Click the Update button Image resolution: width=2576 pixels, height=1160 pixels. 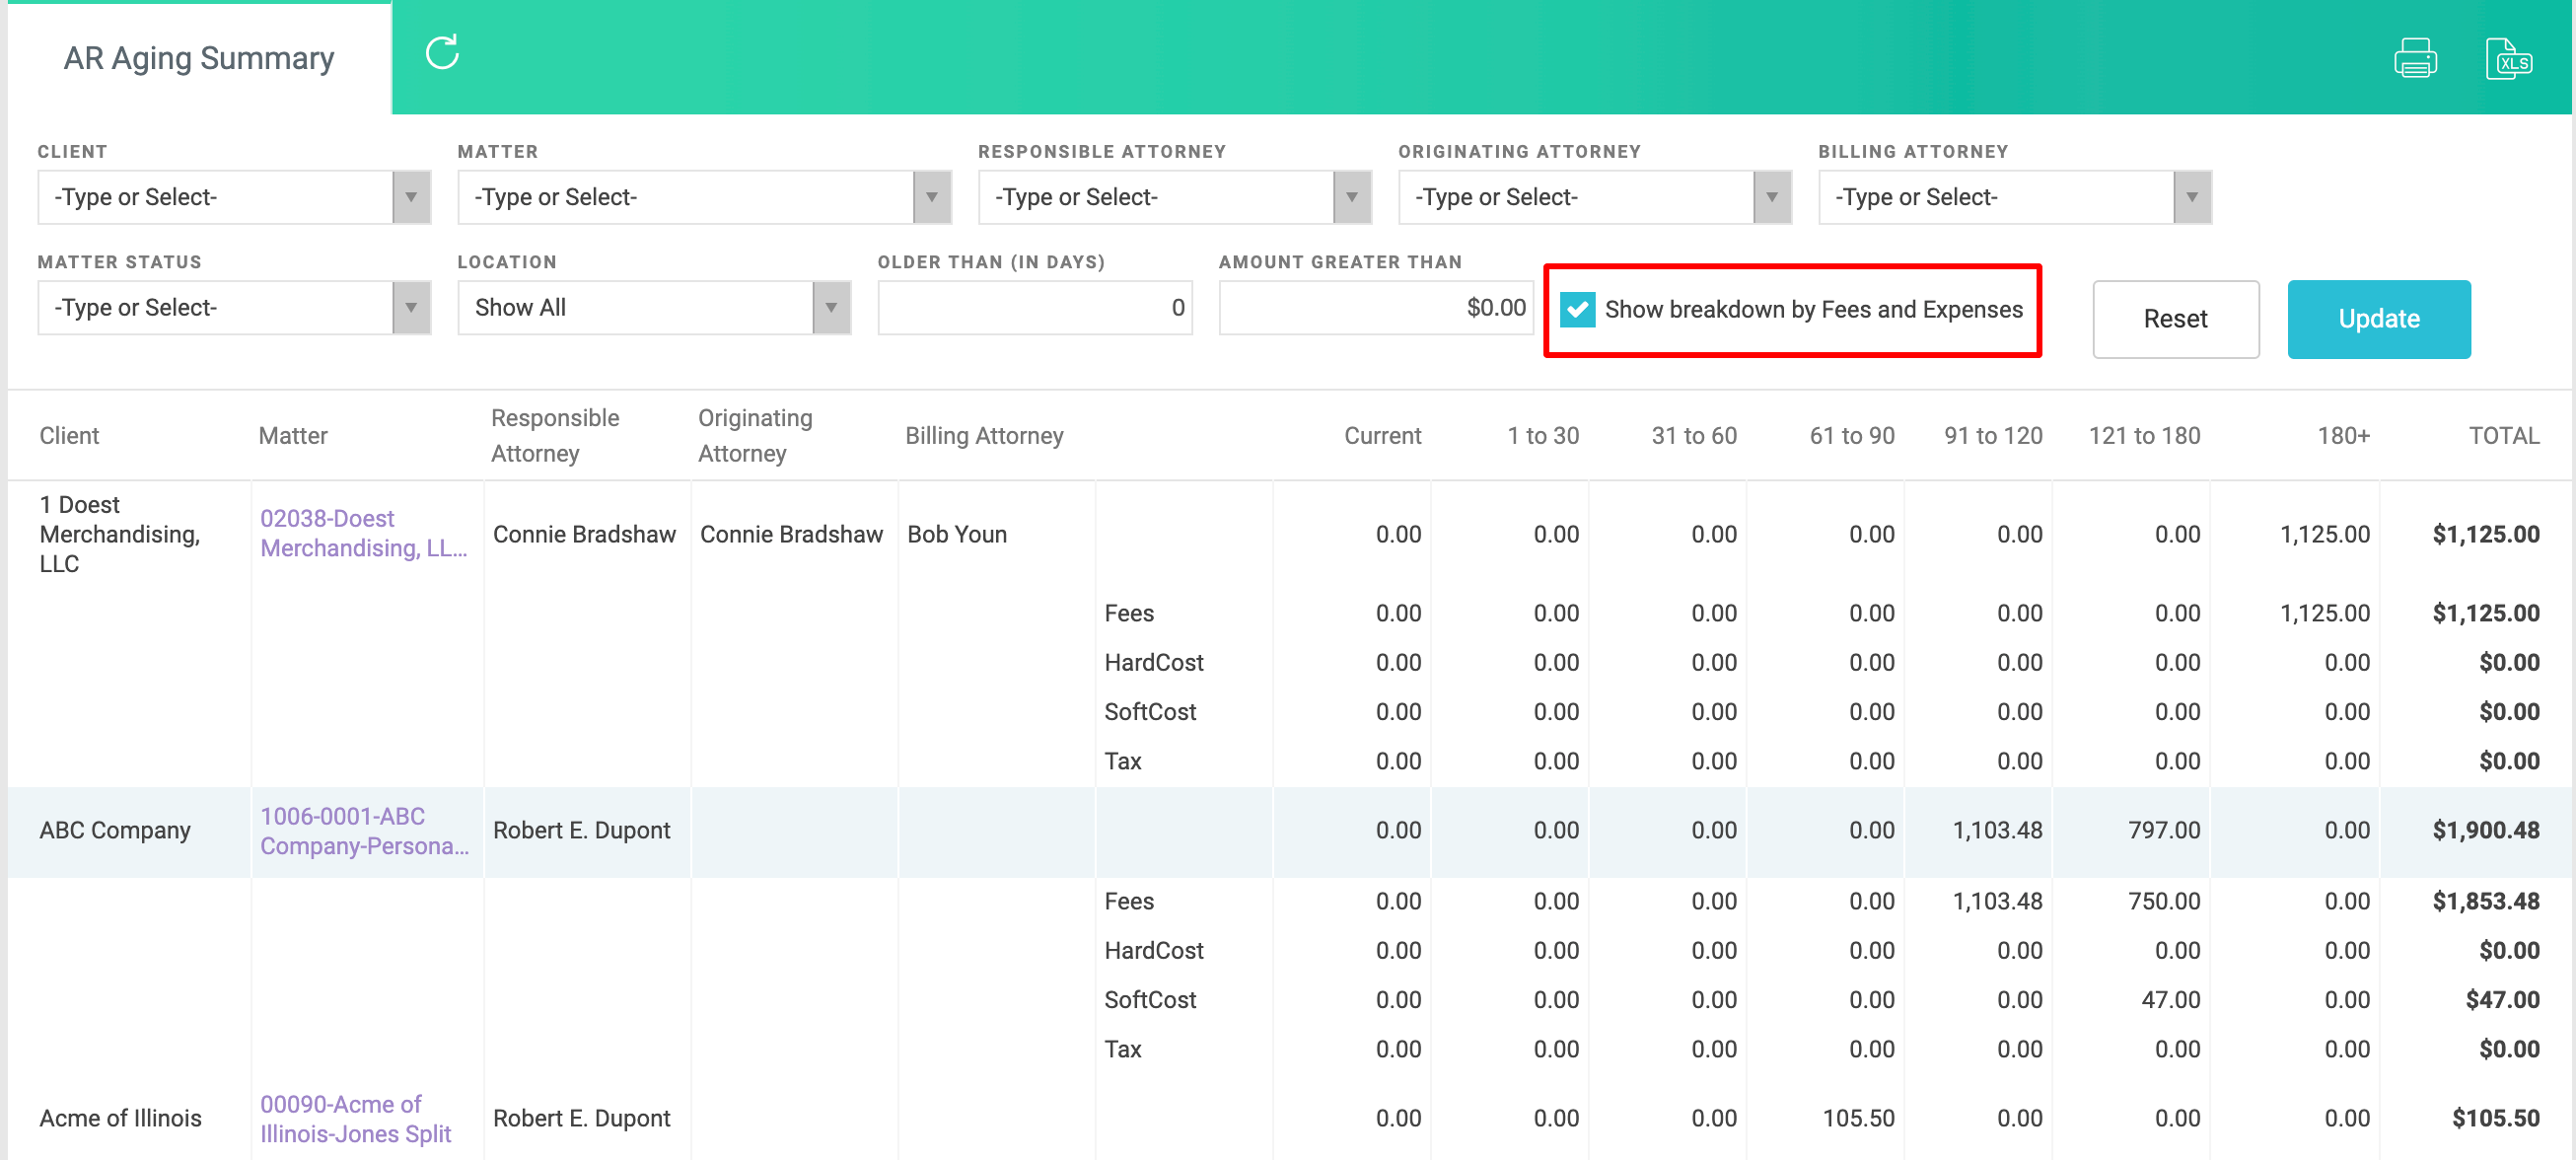(2378, 319)
